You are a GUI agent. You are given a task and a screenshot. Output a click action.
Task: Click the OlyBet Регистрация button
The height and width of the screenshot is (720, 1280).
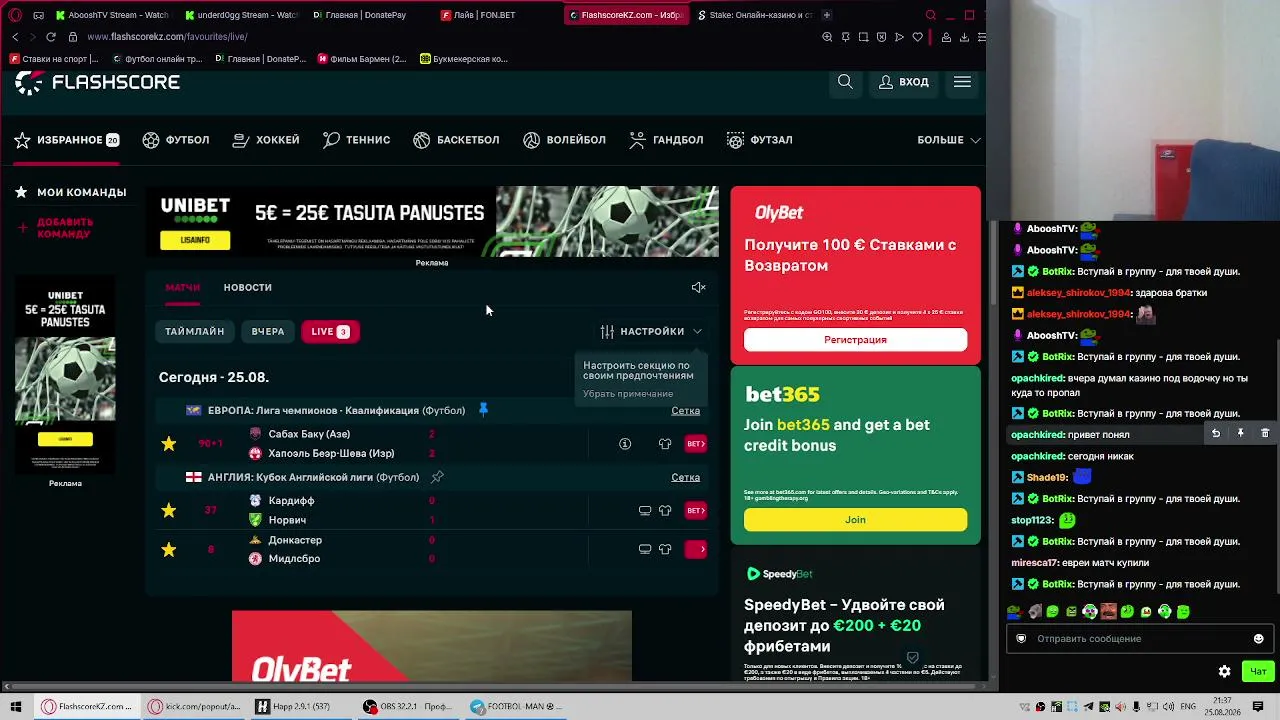[855, 340]
